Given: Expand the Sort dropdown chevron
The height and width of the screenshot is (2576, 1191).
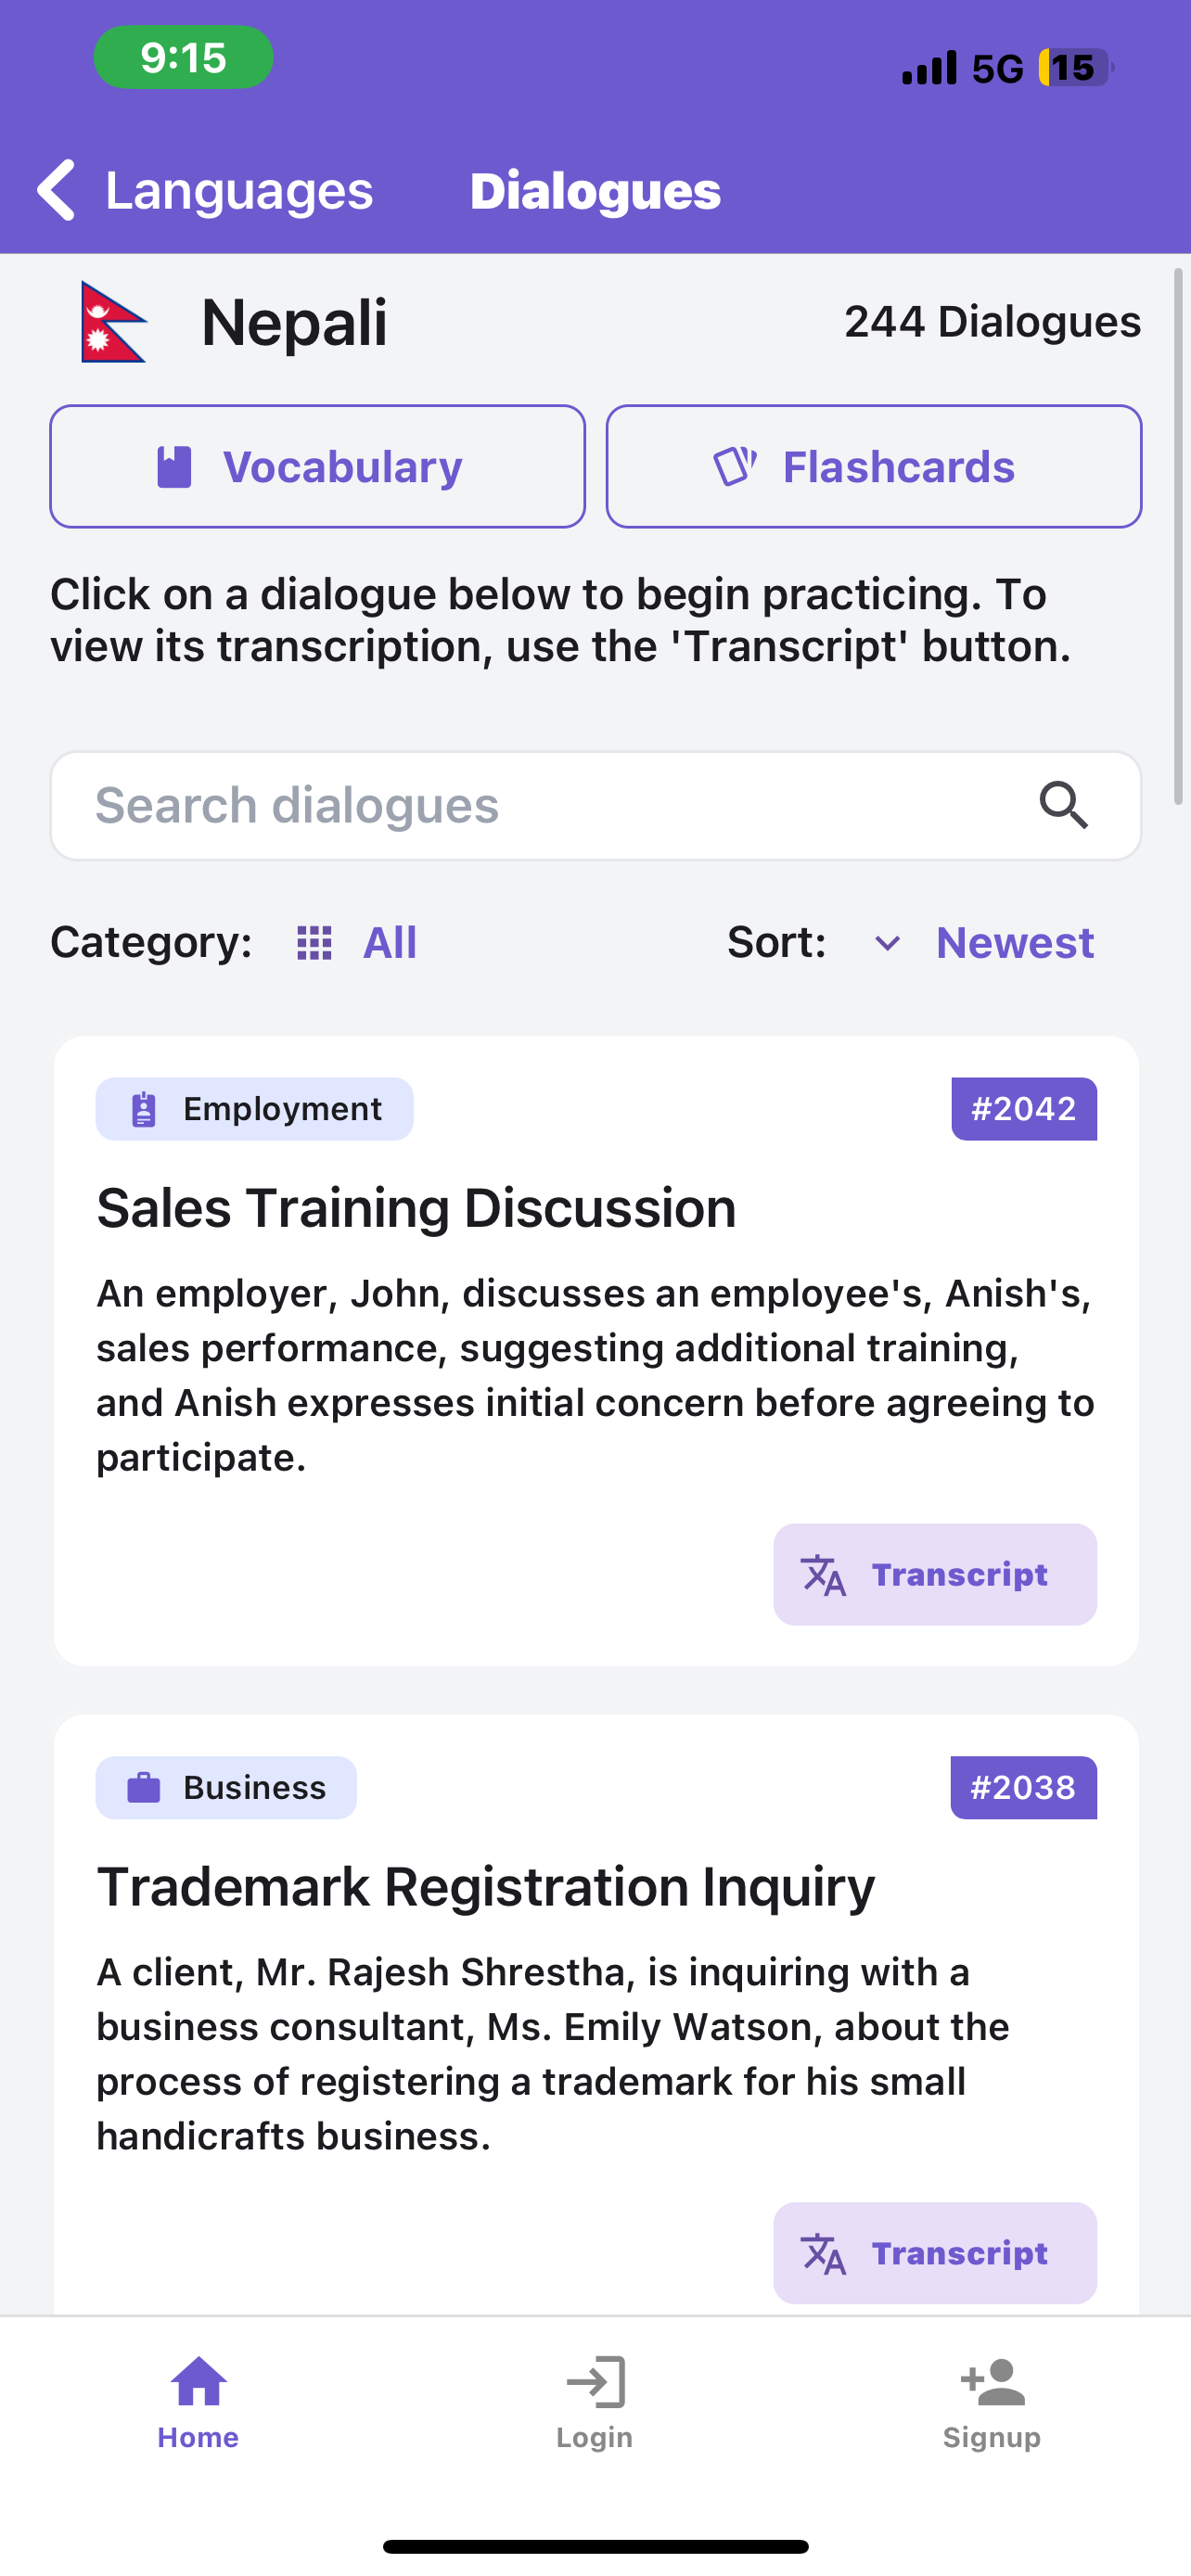Looking at the screenshot, I should point(887,943).
